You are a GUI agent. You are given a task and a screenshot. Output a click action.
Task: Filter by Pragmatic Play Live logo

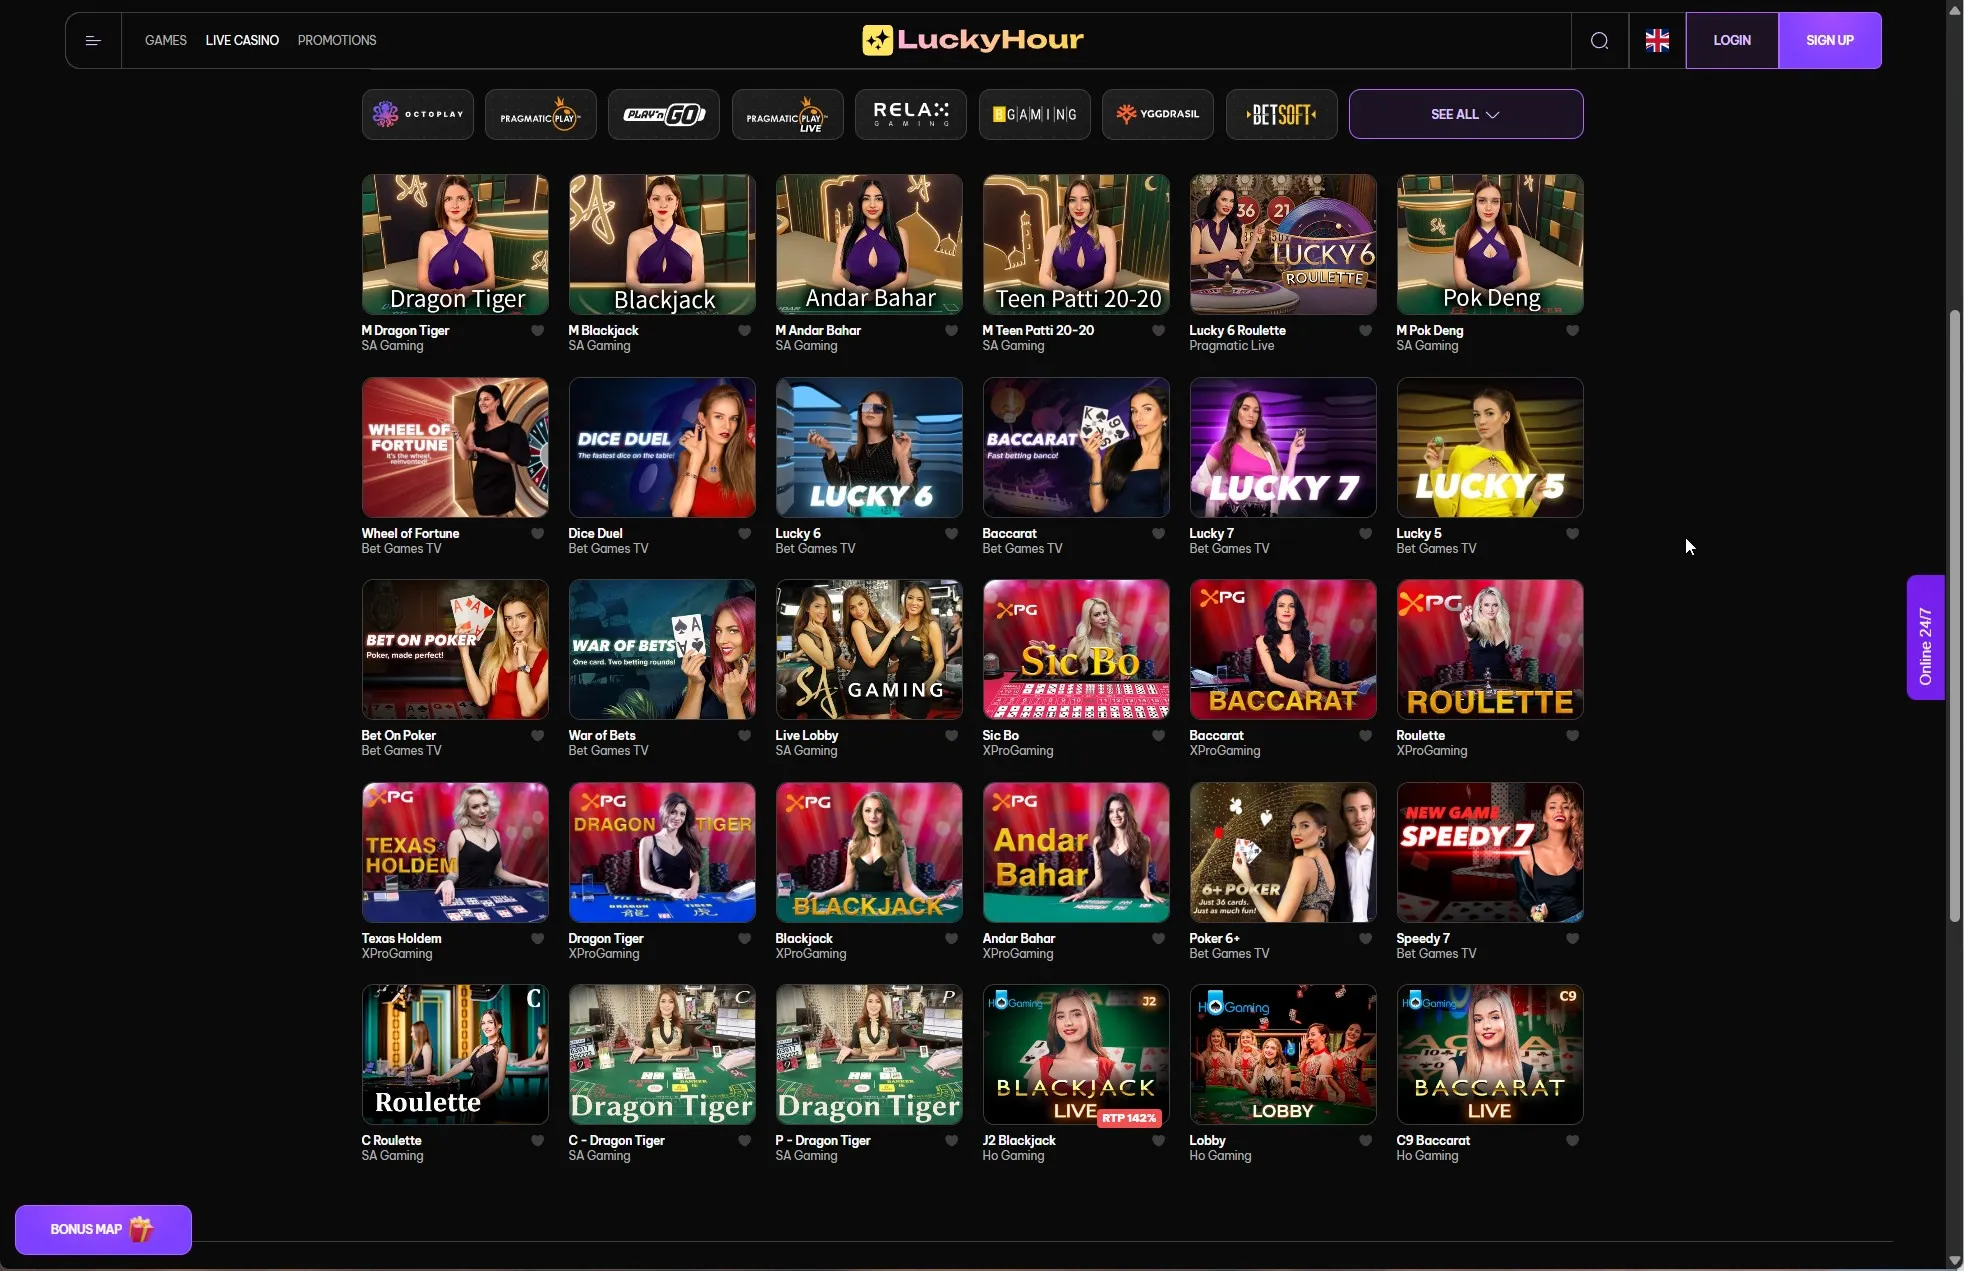(x=788, y=114)
